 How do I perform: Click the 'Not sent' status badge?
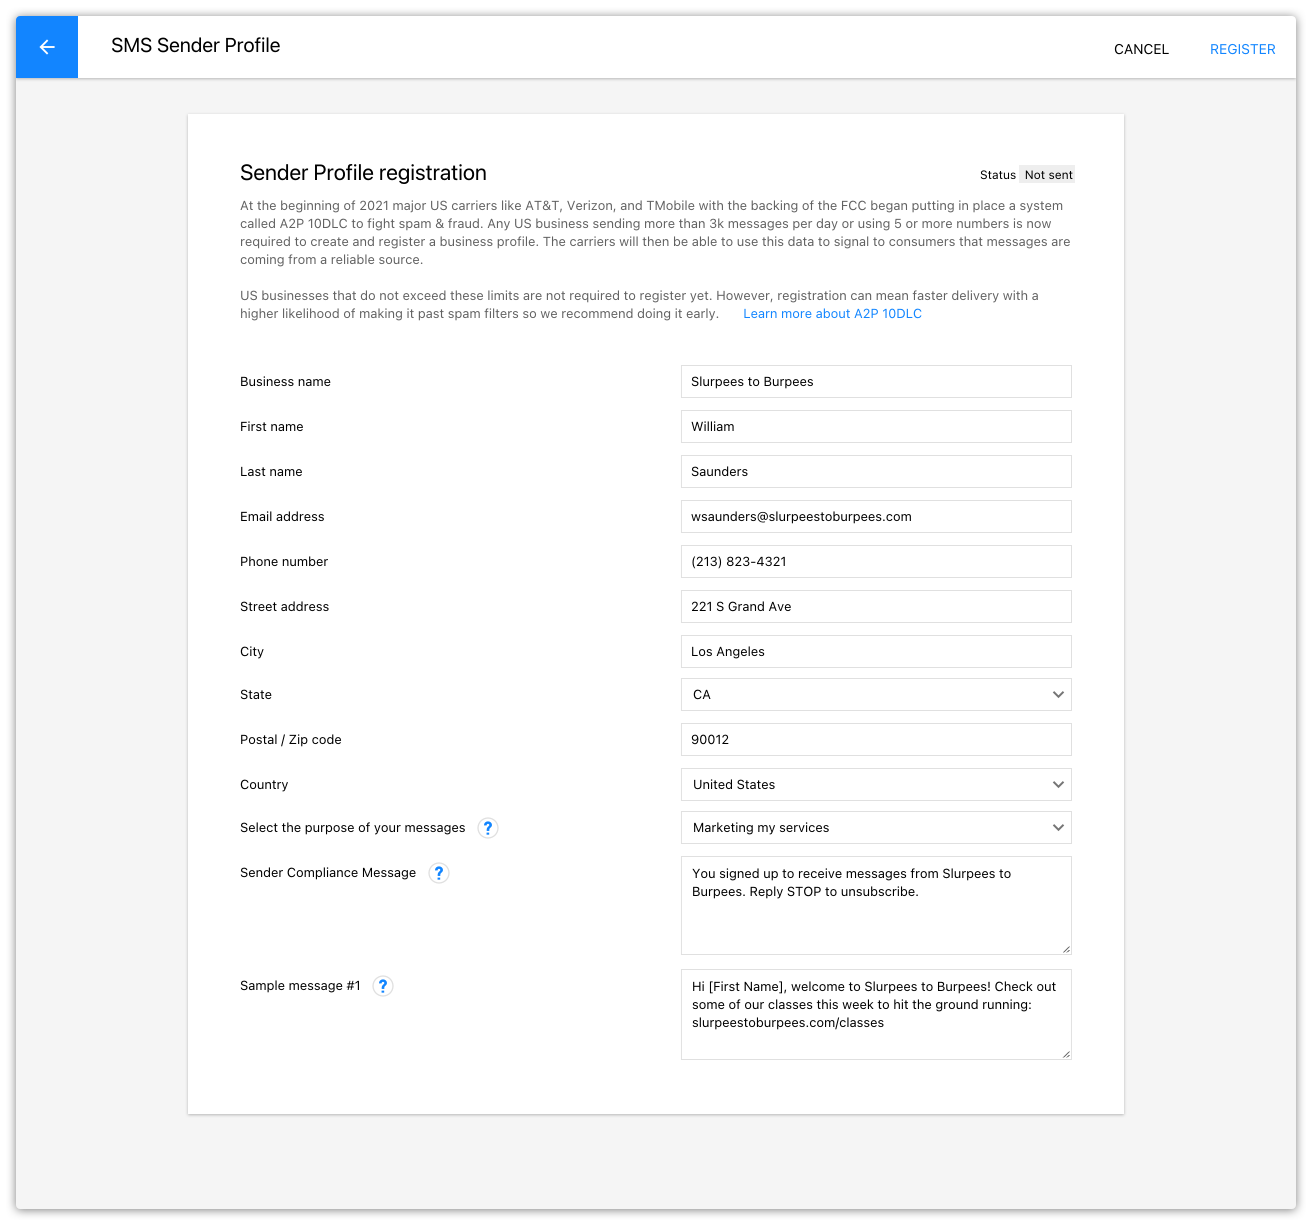pyautogui.click(x=1048, y=175)
